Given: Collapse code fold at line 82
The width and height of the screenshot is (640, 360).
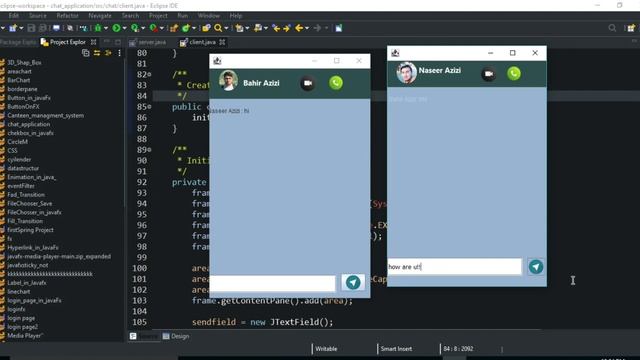Looking at the screenshot, I should (149, 75).
